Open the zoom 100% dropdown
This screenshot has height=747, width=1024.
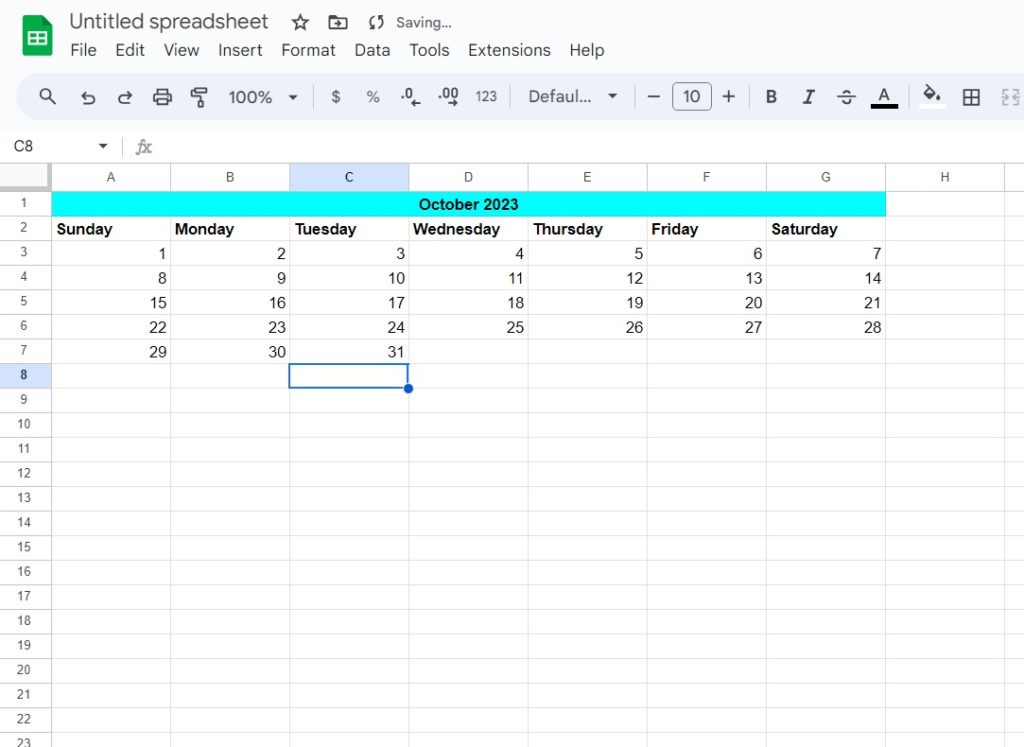[x=263, y=97]
